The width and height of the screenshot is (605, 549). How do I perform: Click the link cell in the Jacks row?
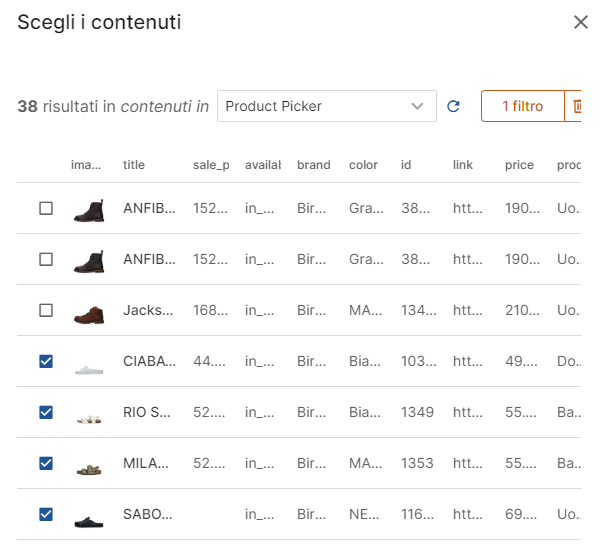[x=467, y=311]
